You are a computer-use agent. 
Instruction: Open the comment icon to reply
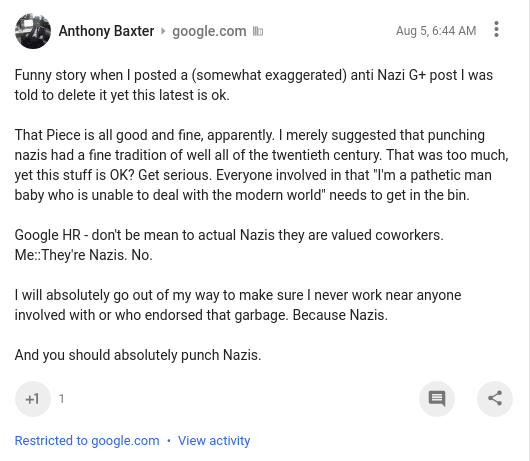coord(437,399)
